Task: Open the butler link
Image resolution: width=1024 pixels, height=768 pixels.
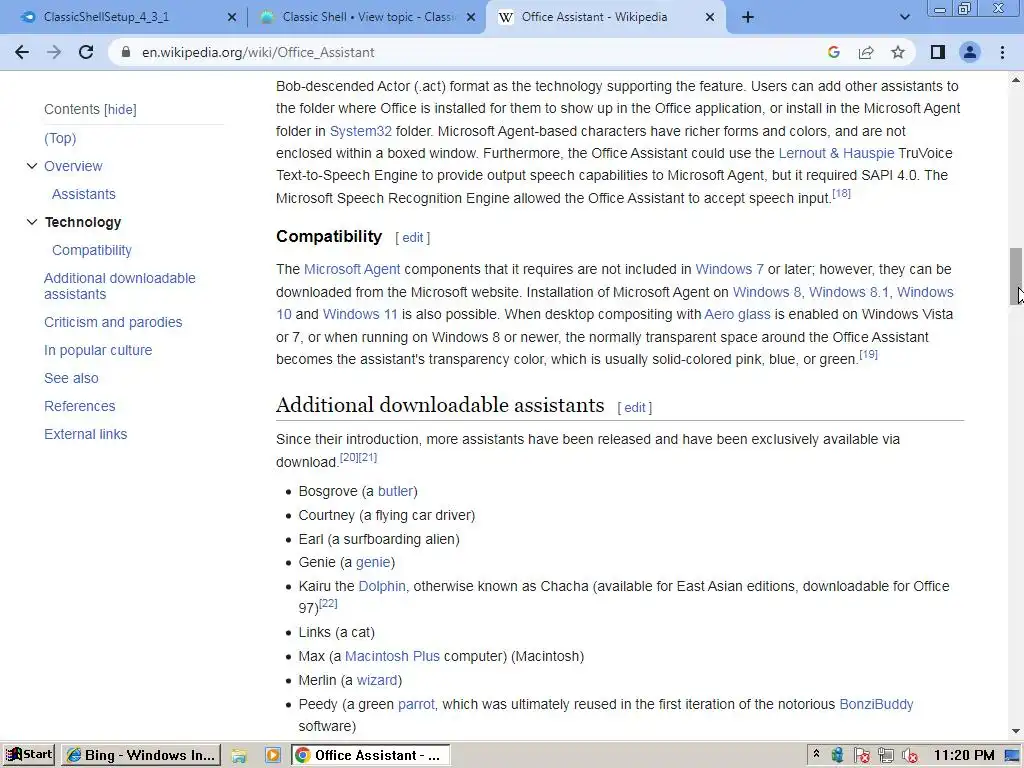Action: [395, 492]
